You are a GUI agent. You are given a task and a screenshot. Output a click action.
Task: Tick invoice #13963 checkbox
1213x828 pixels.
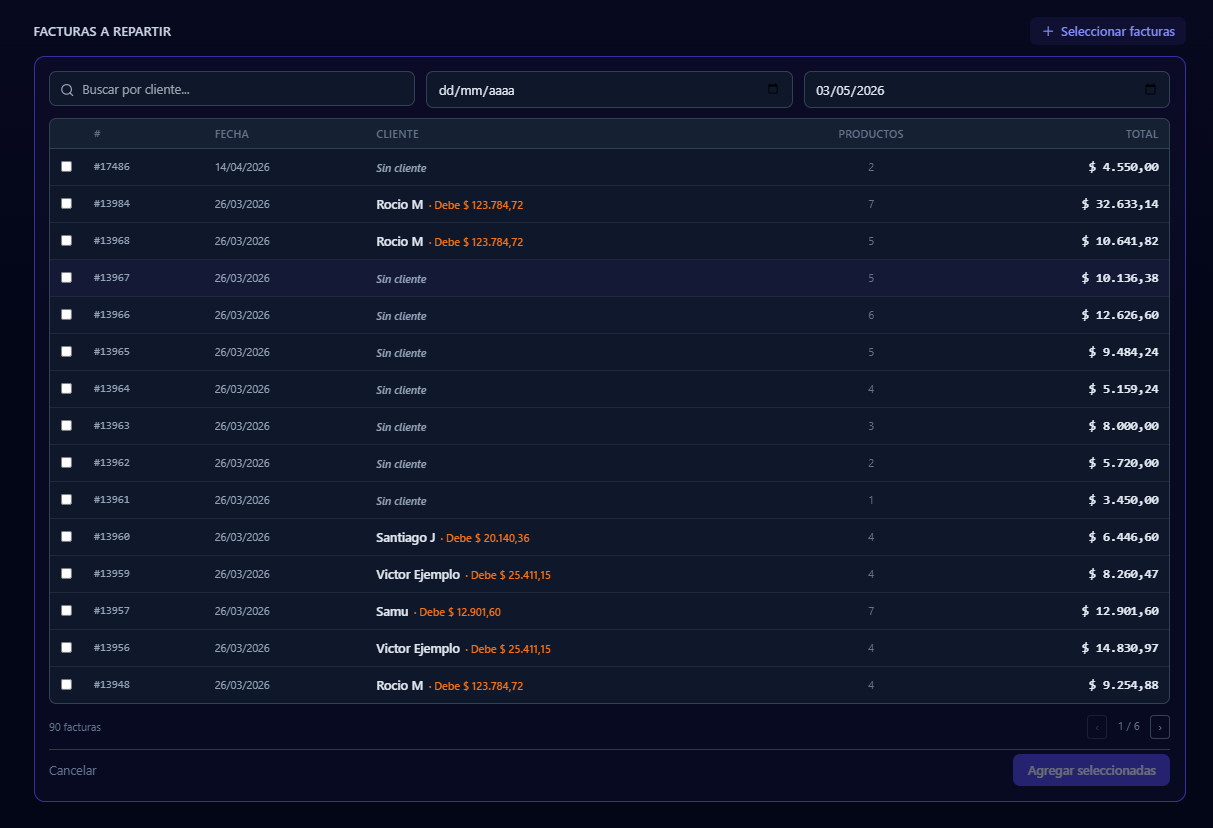coord(66,425)
